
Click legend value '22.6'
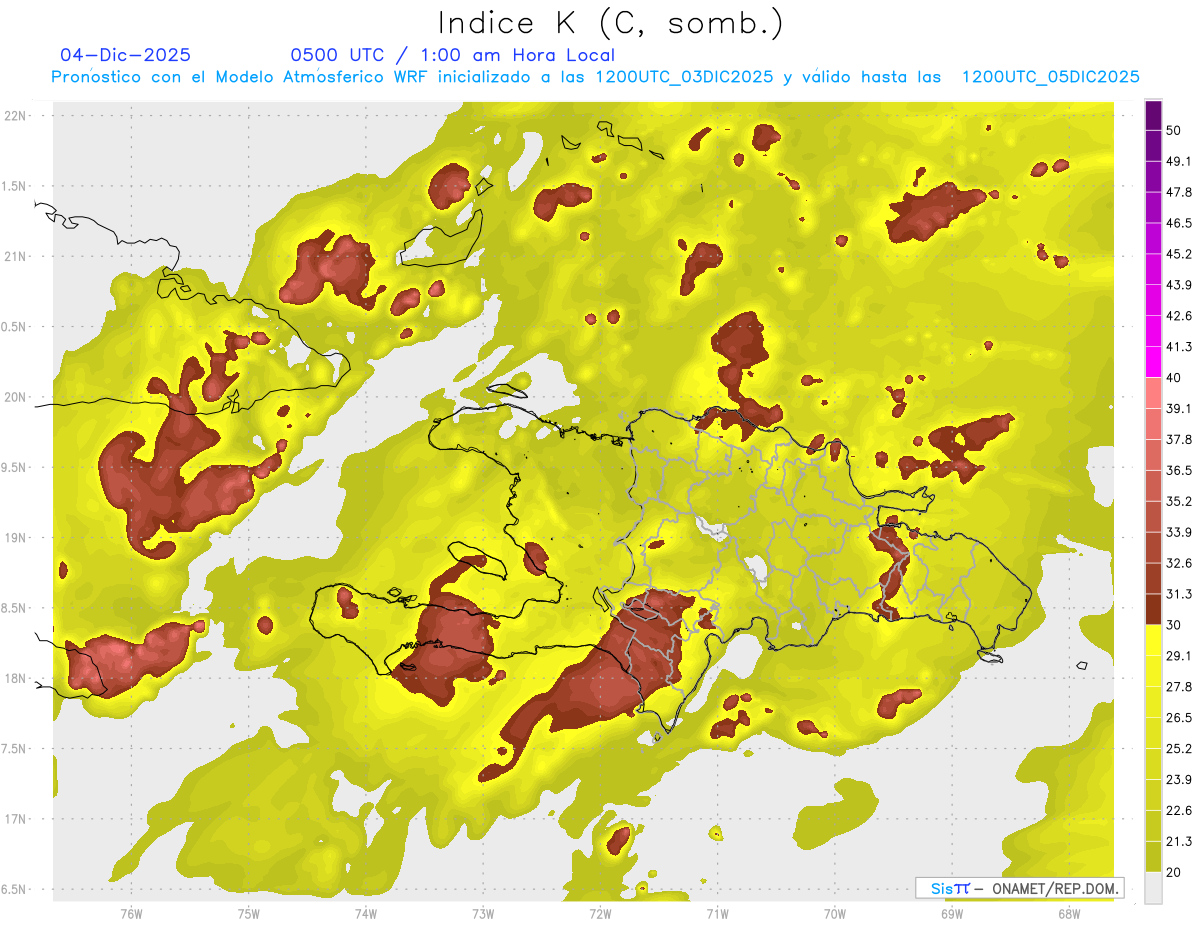[x=1178, y=811]
